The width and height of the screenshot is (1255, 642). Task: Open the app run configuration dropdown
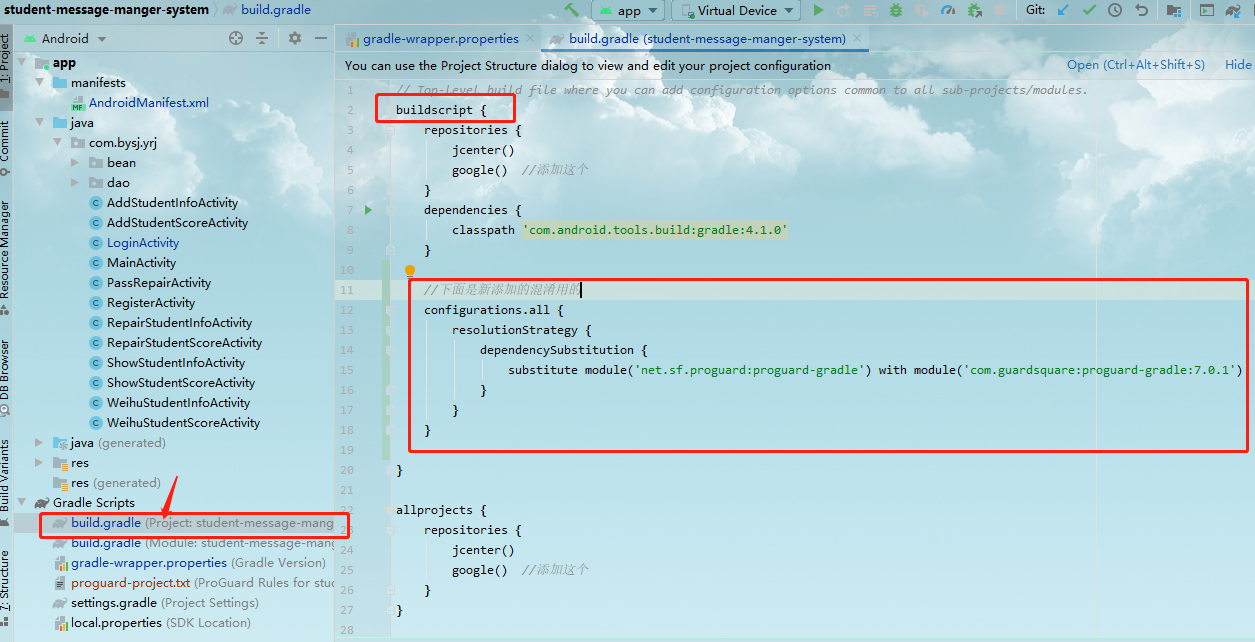[x=628, y=10]
